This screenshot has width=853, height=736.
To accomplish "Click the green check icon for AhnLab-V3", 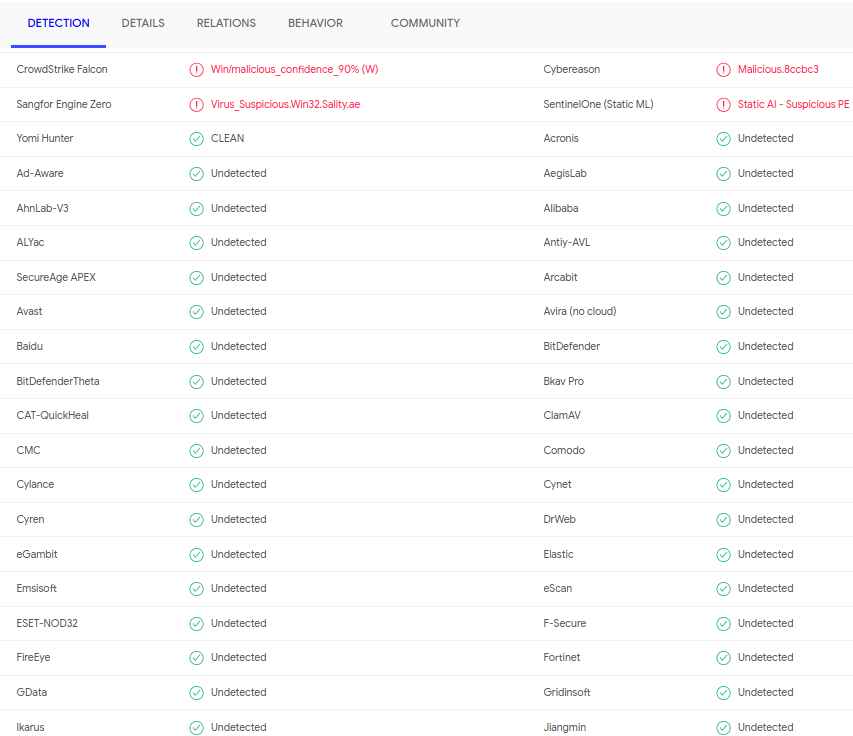I will click(196, 208).
